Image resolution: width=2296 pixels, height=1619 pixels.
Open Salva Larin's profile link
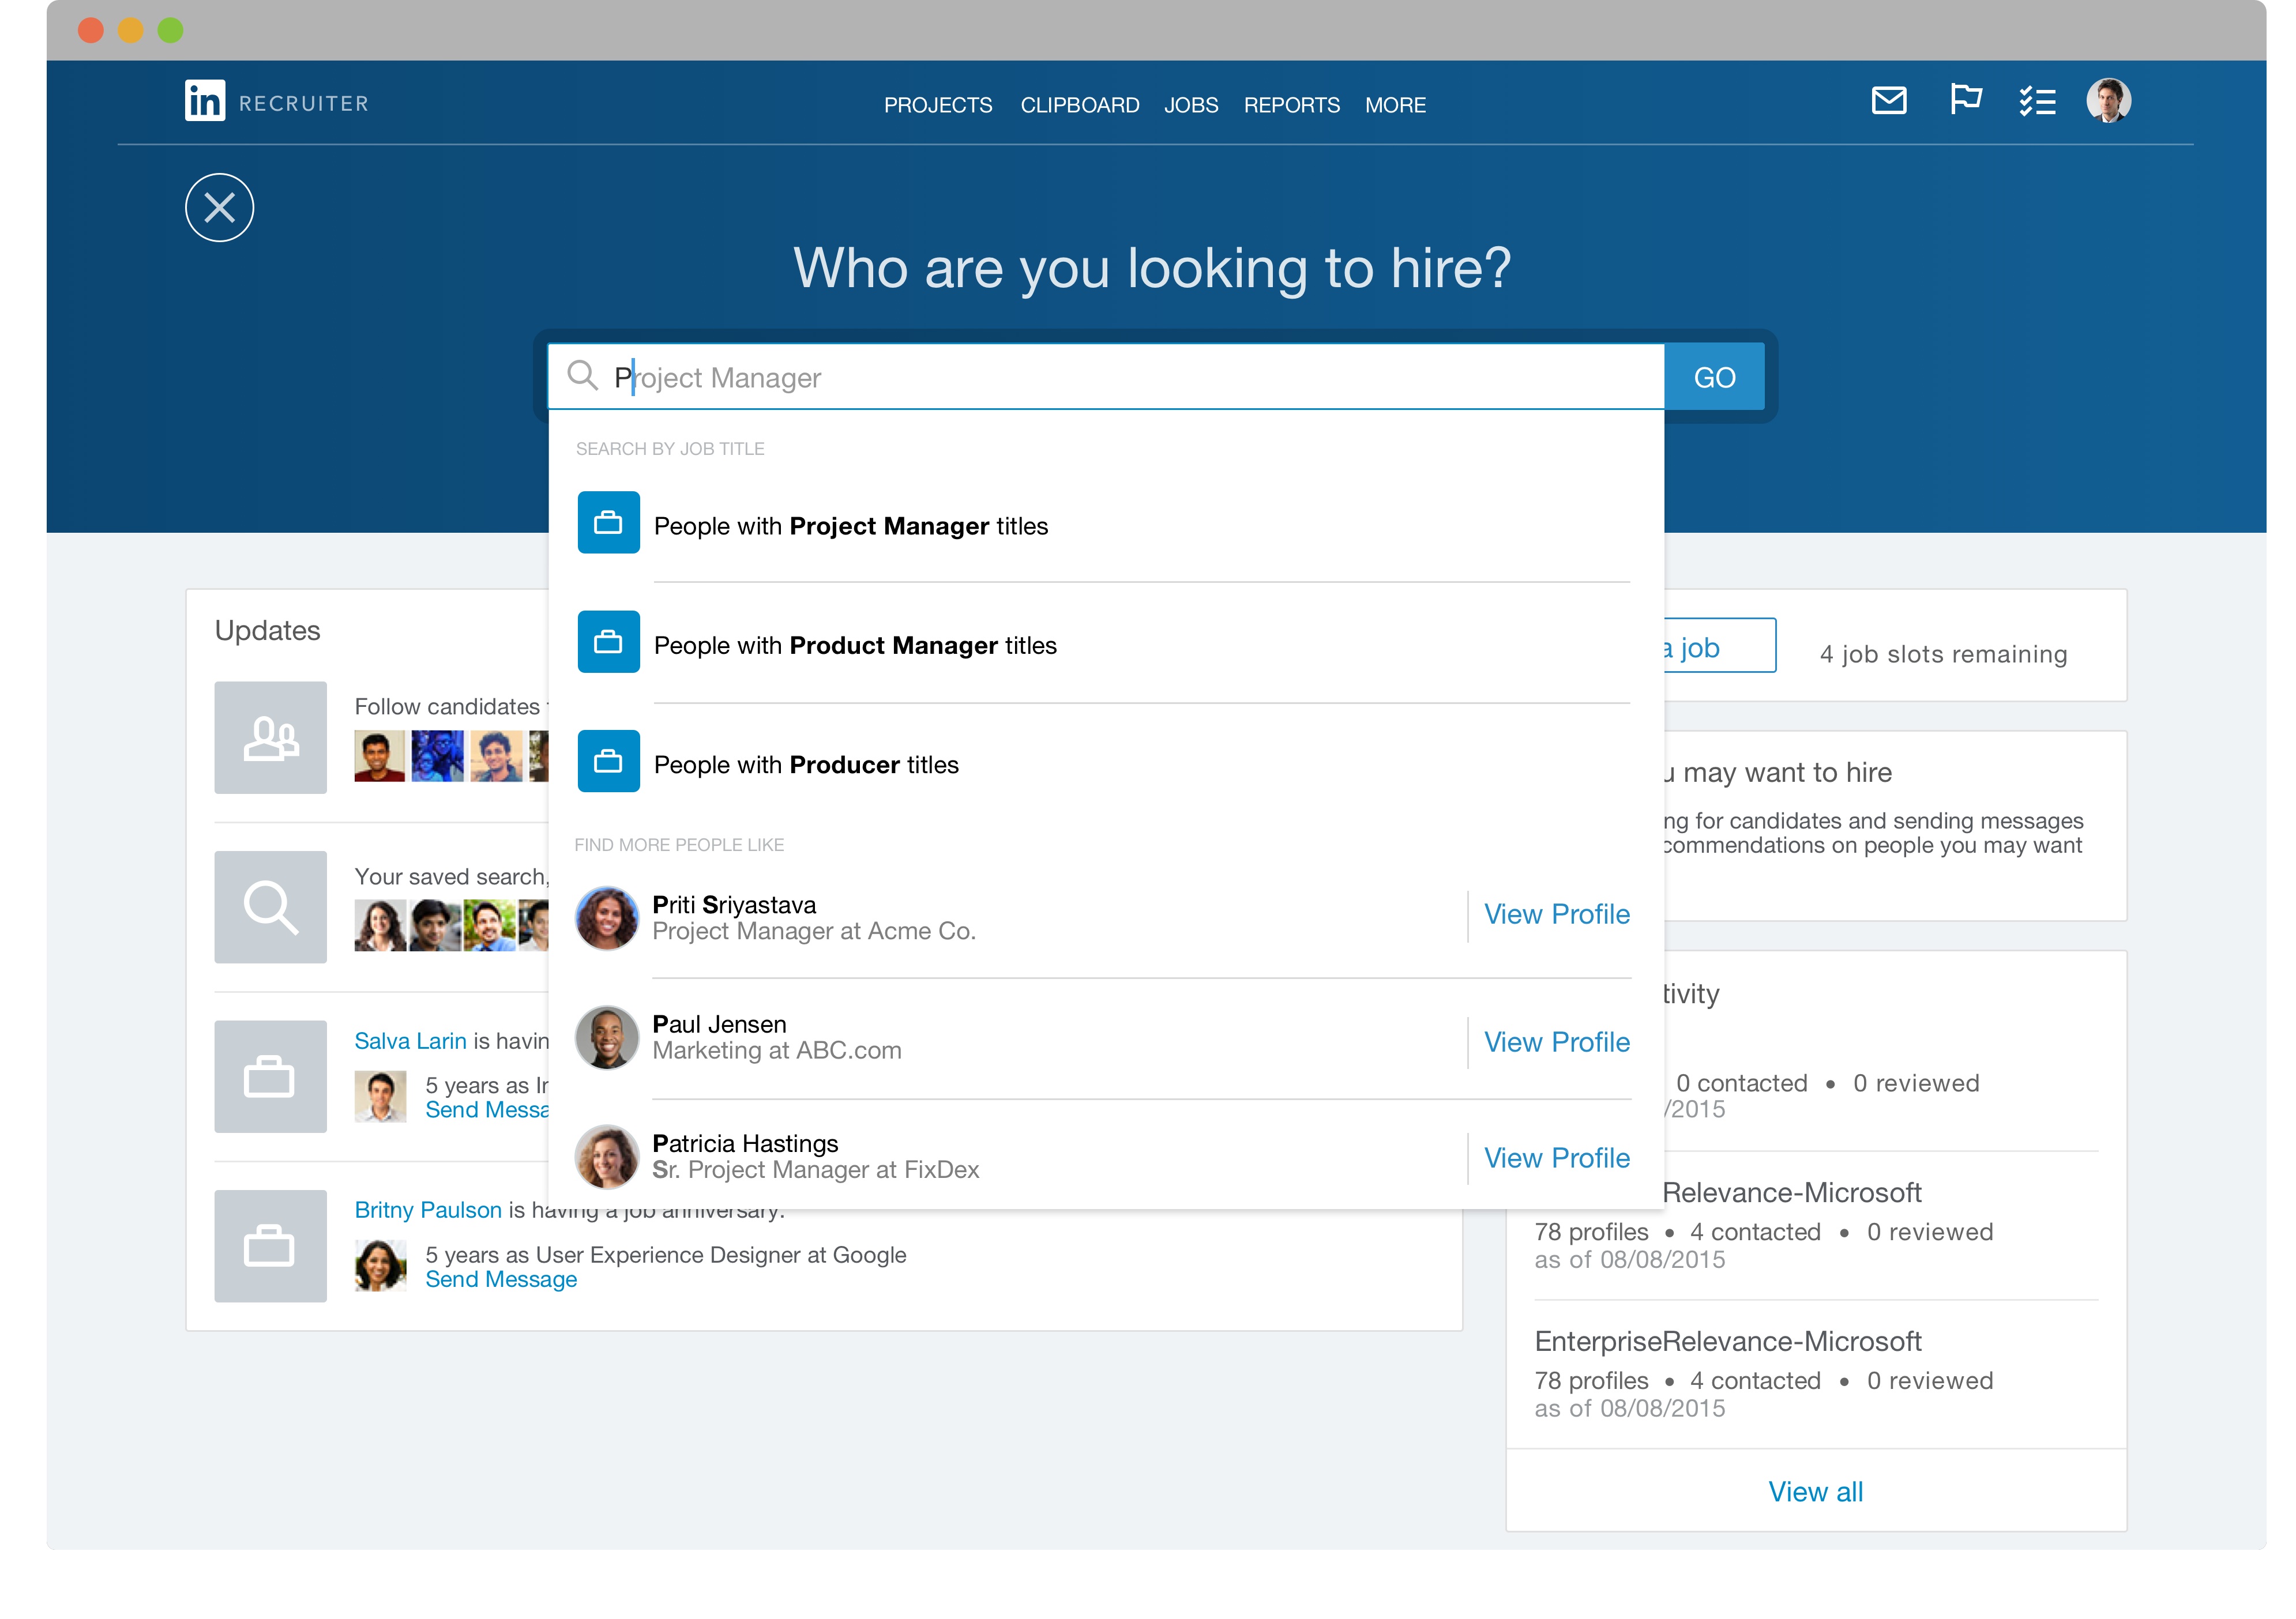410,1041
